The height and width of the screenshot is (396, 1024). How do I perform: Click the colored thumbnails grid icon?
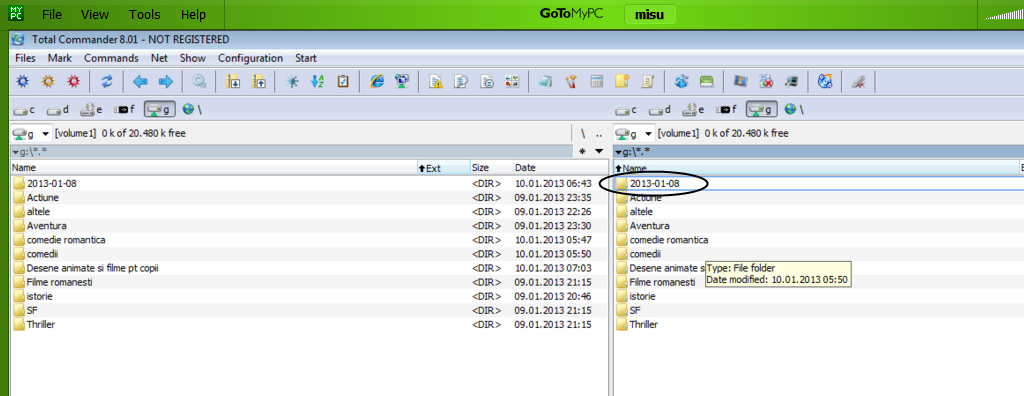(512, 82)
